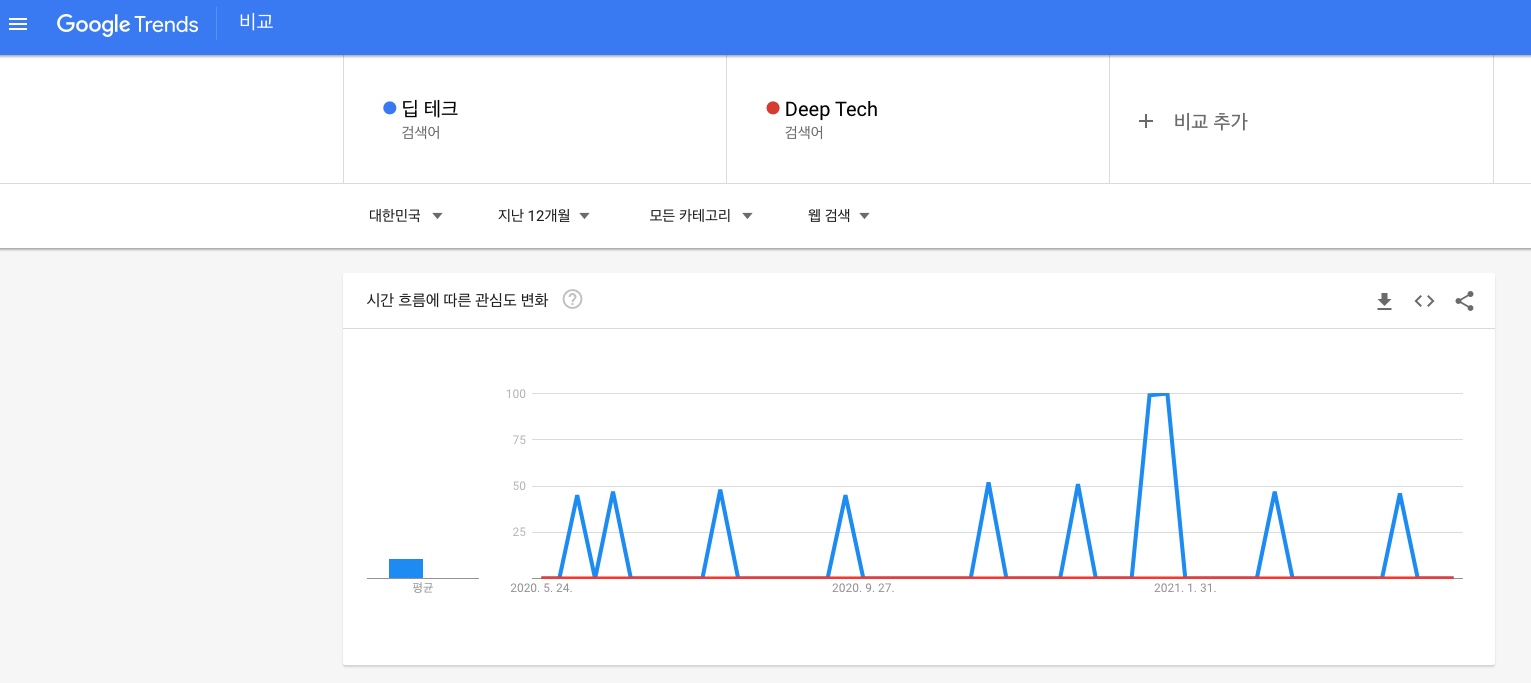
Task: Click the blue average bar above 평균
Action: [406, 568]
